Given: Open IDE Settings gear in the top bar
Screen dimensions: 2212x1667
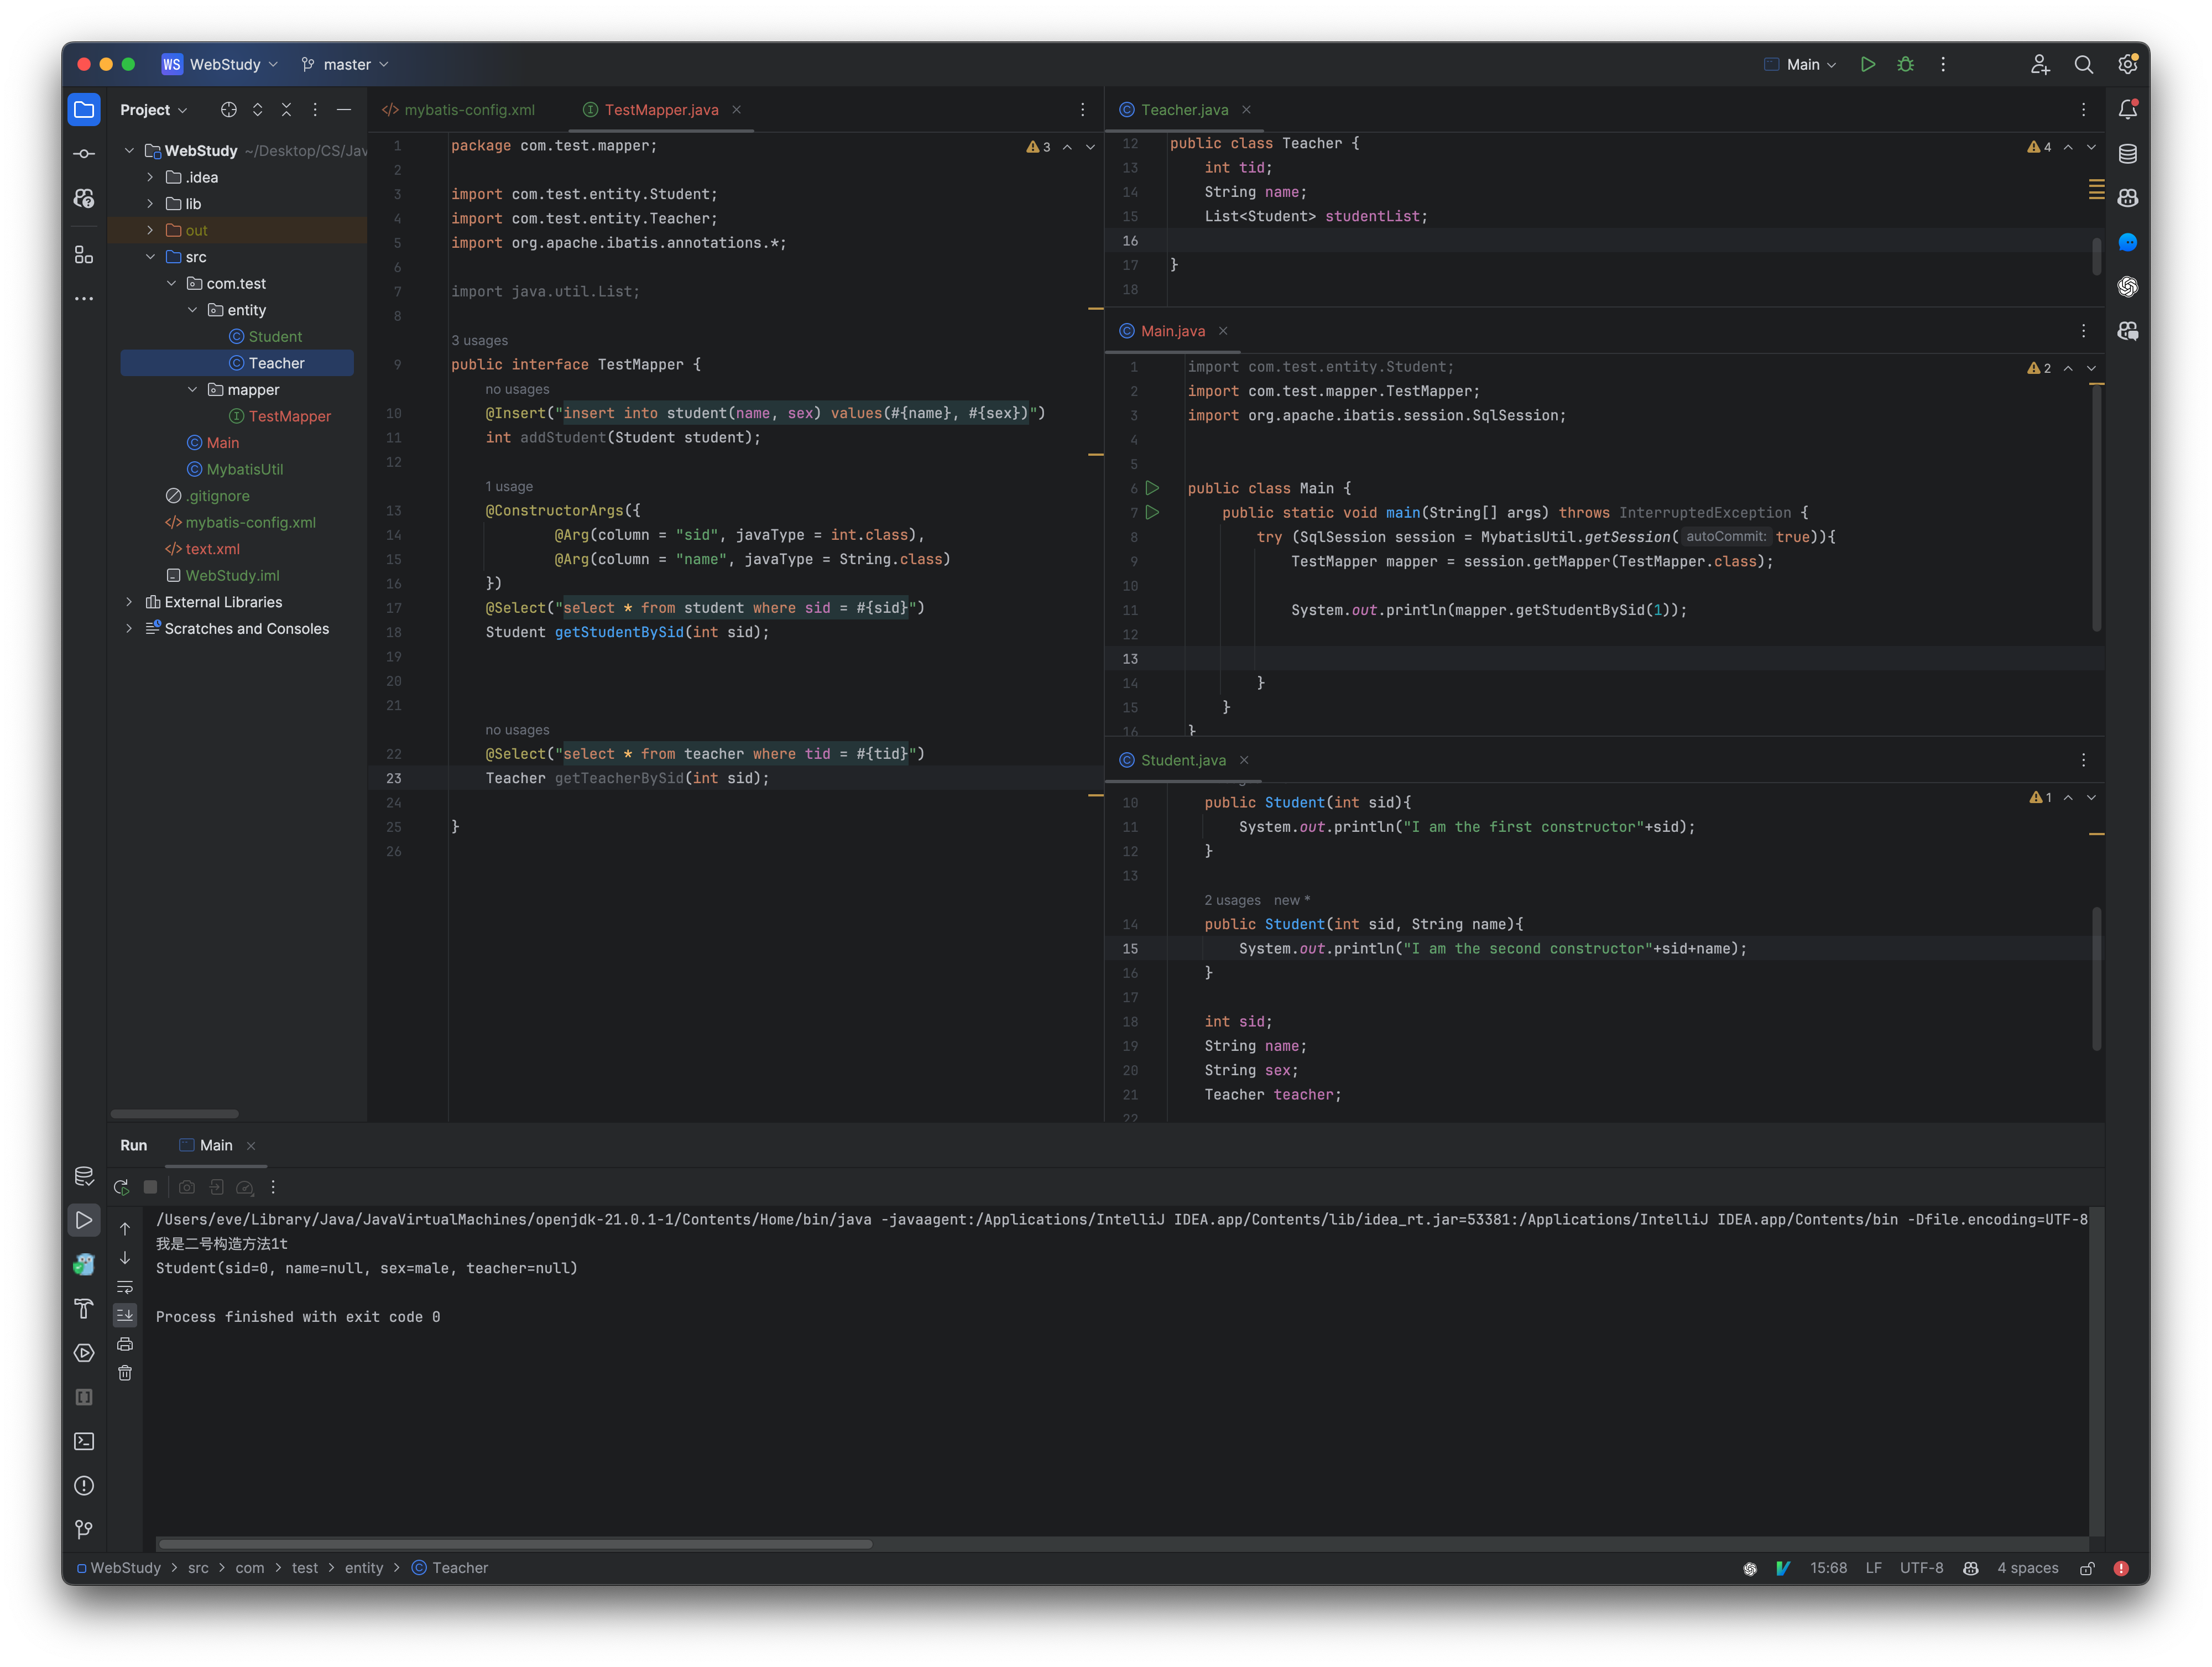Looking at the screenshot, I should [2127, 64].
